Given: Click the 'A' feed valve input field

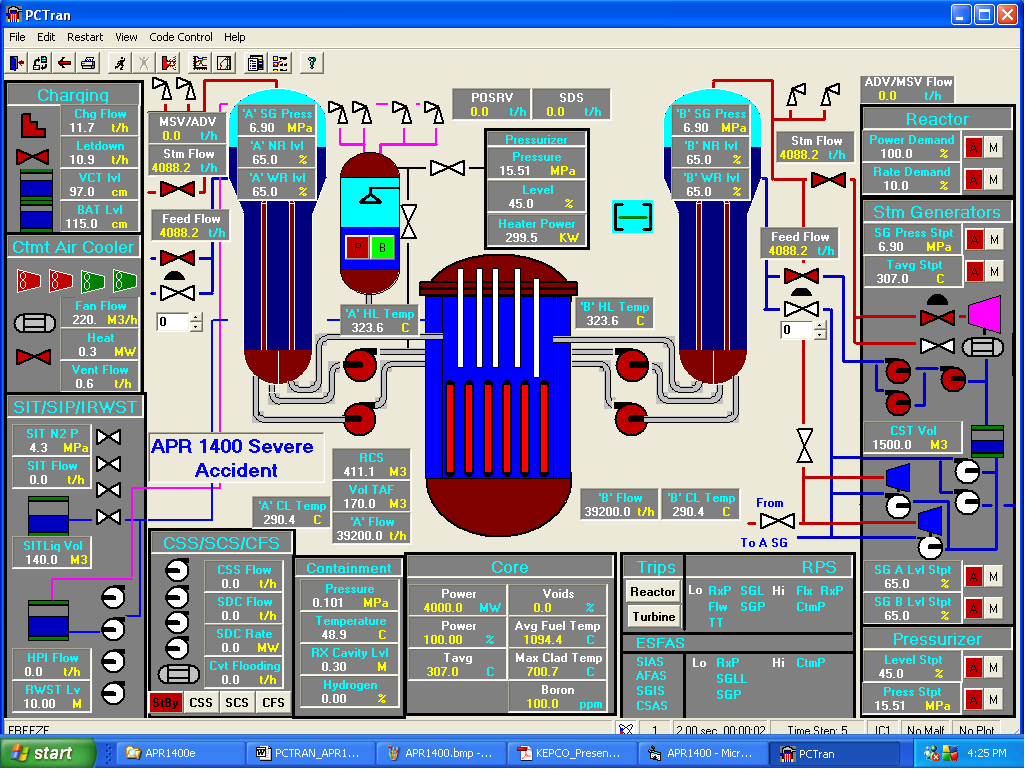Looking at the screenshot, I should (x=174, y=322).
